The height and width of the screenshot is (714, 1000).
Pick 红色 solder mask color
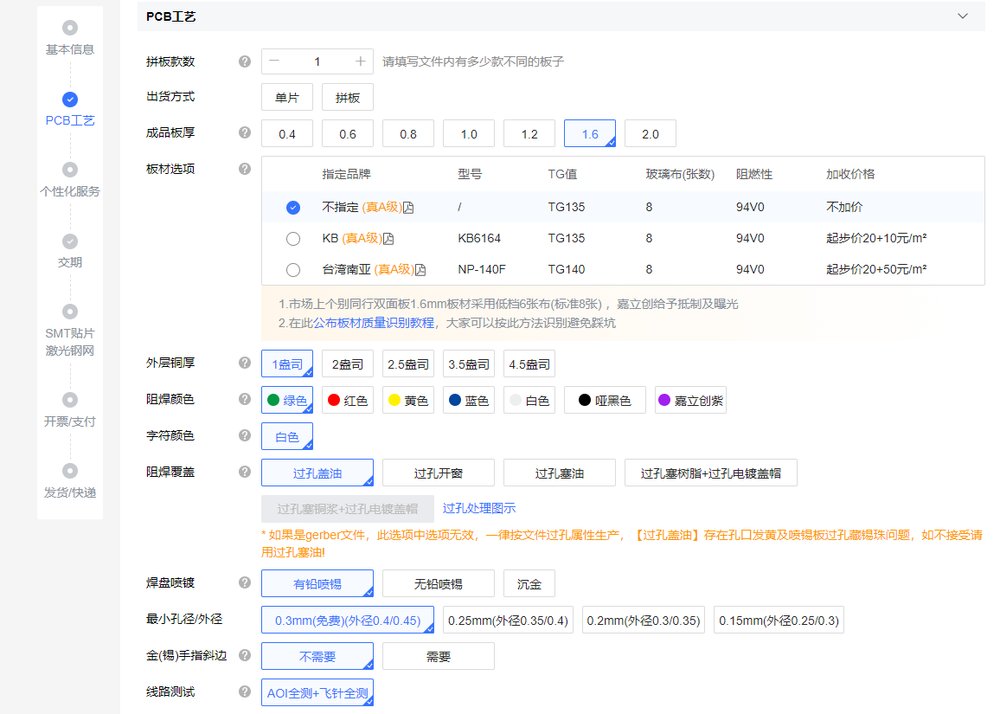click(x=348, y=400)
